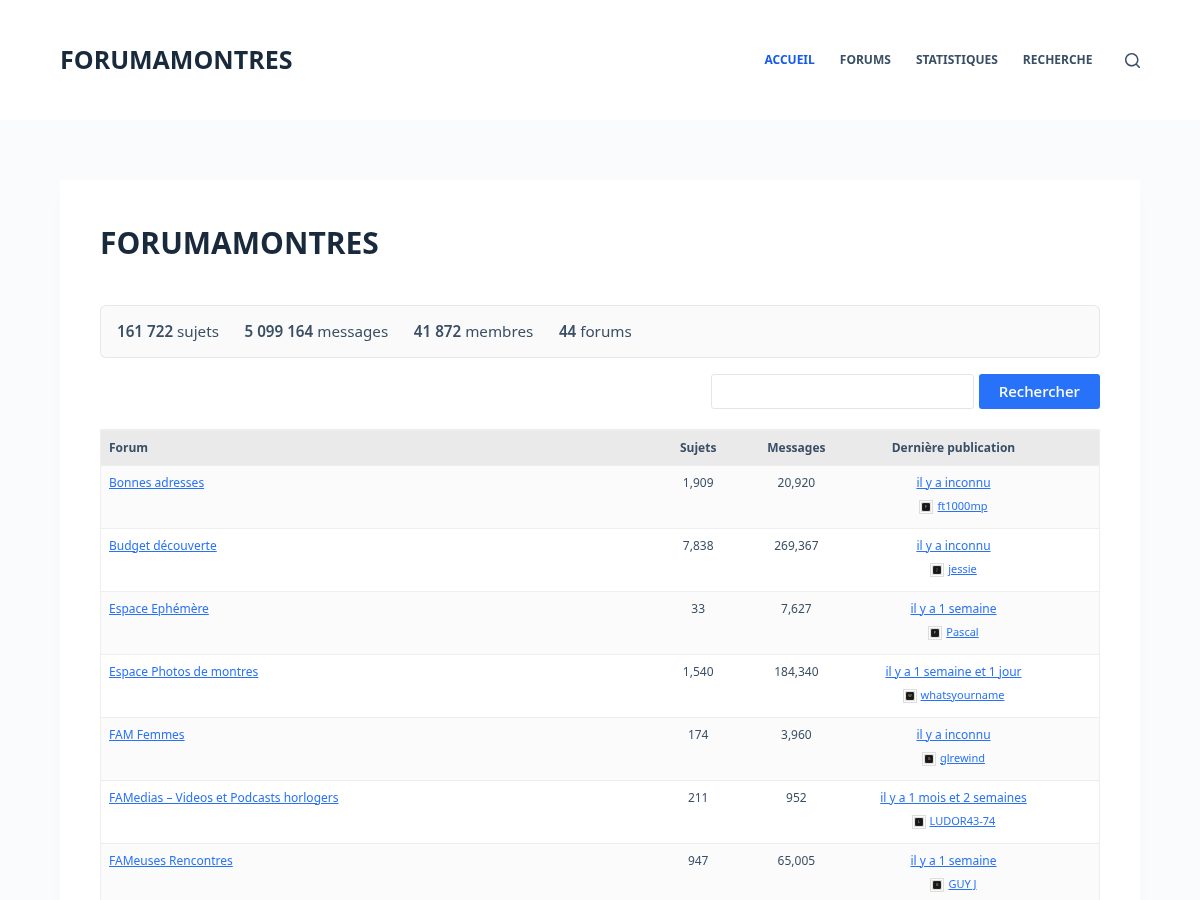The image size is (1200, 900).
Task: Open FAM Femmes last post 'il y a inconnu'
Action: click(953, 734)
